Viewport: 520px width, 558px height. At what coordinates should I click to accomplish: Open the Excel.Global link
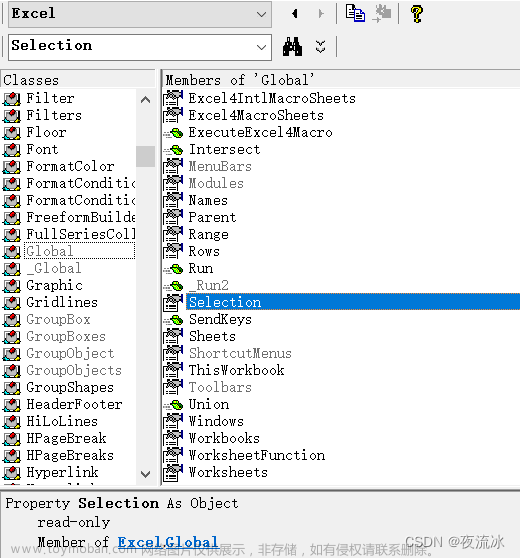(x=168, y=542)
